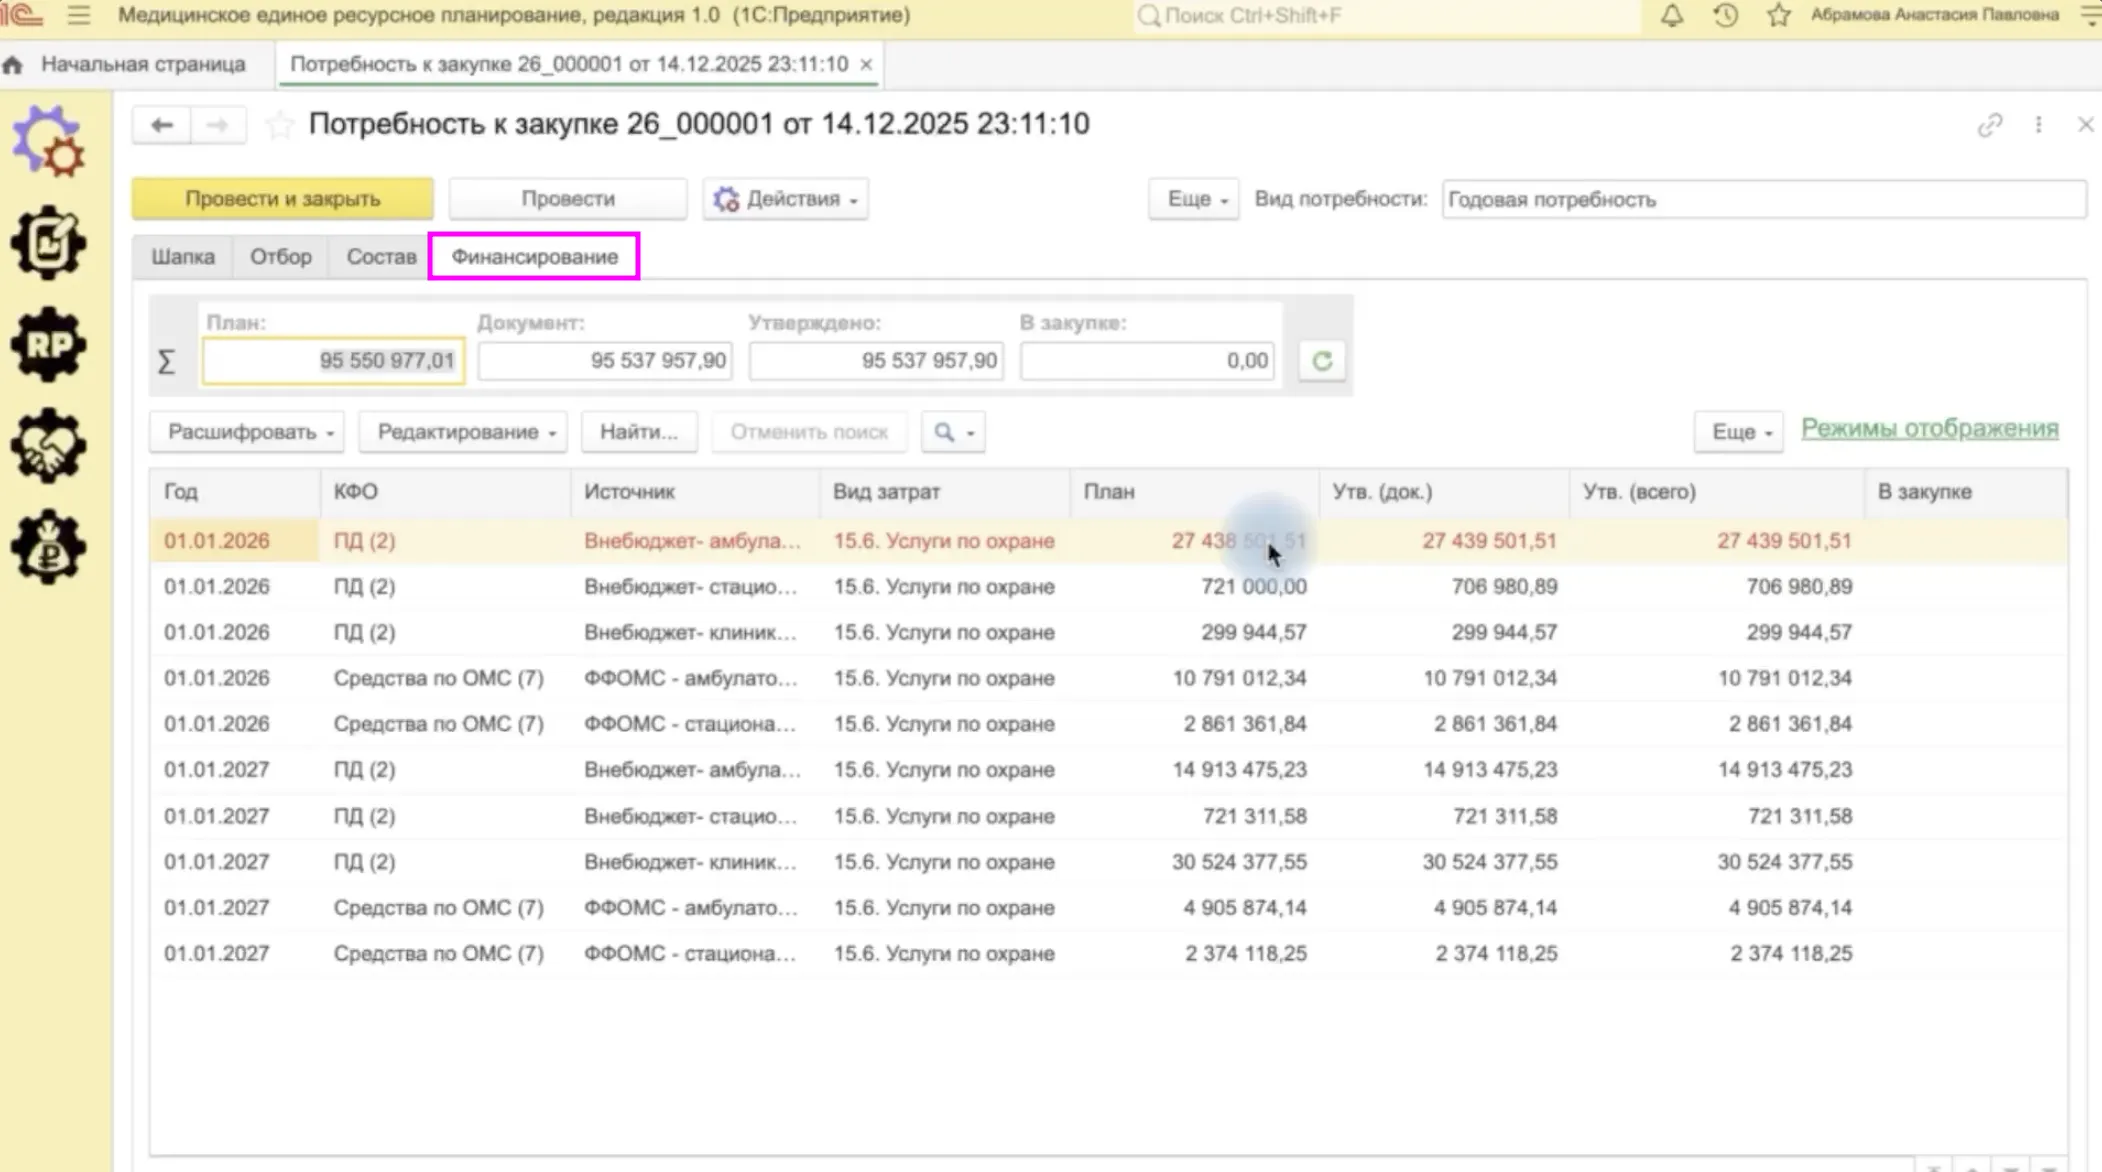Switch to the Шапка tab

coord(183,257)
